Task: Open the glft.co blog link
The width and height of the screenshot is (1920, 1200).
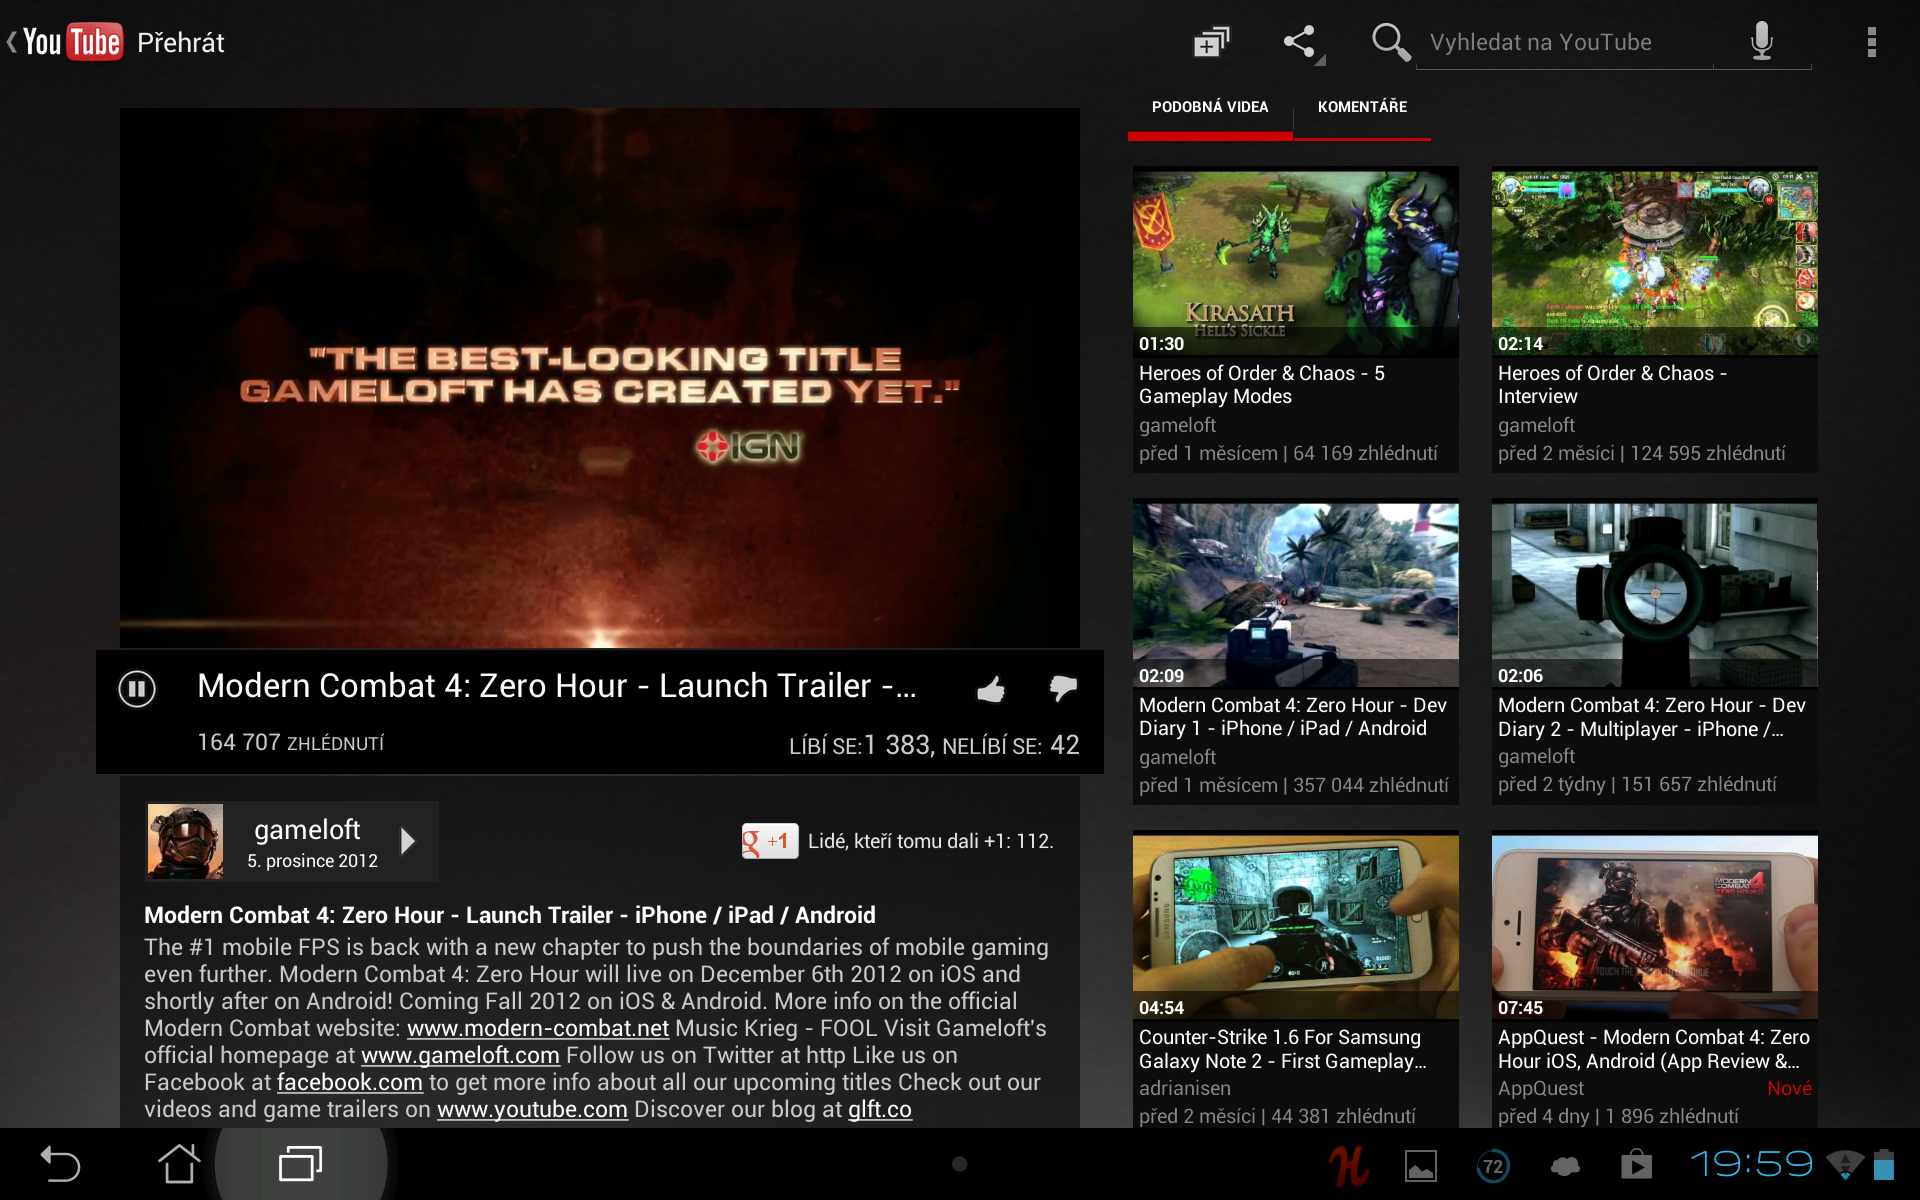Action: coord(880,1109)
